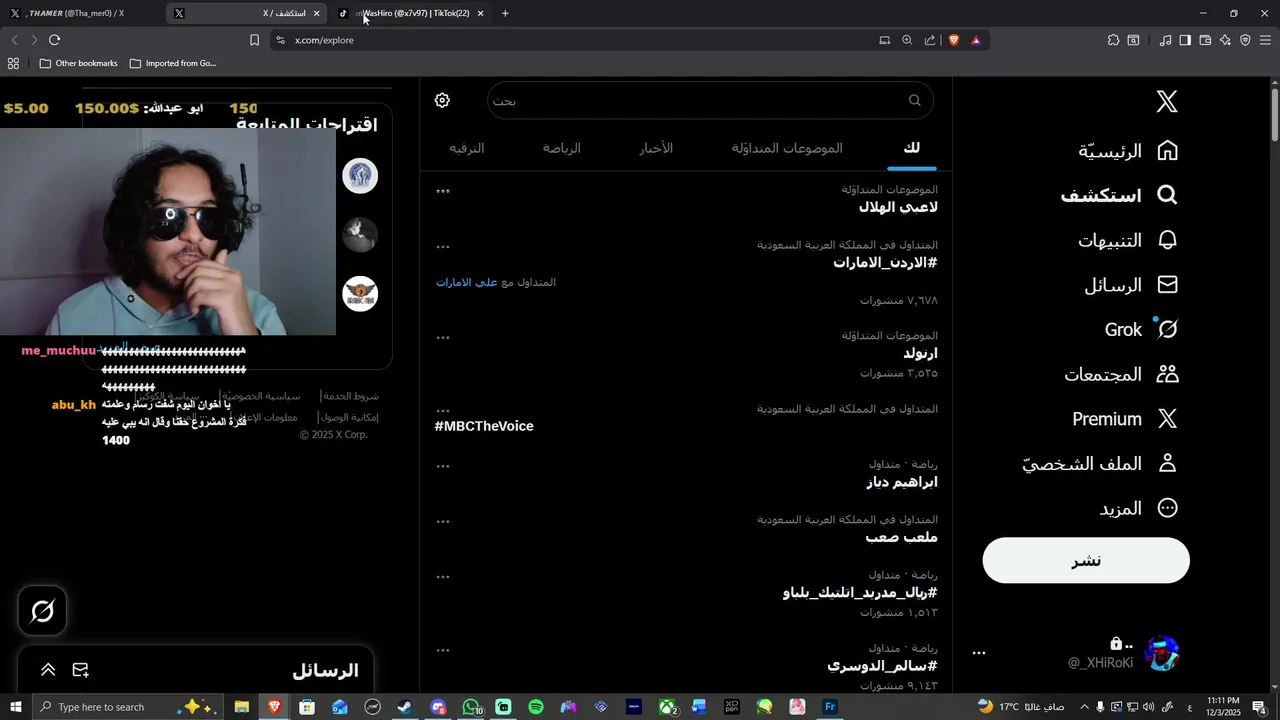The image size is (1280, 720).
Task: Expand the الرسائل messages drawer
Action: tap(48, 670)
